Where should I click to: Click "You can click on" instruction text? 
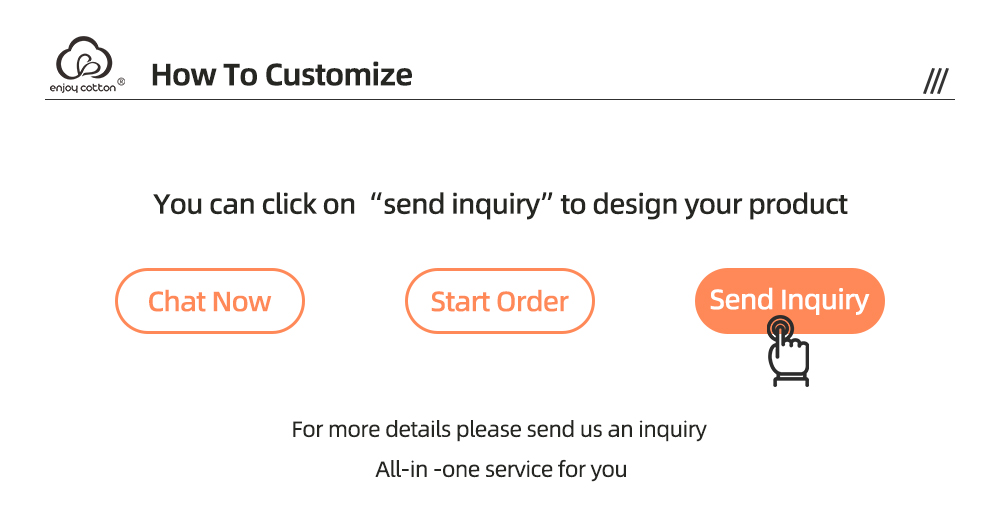(x=254, y=205)
